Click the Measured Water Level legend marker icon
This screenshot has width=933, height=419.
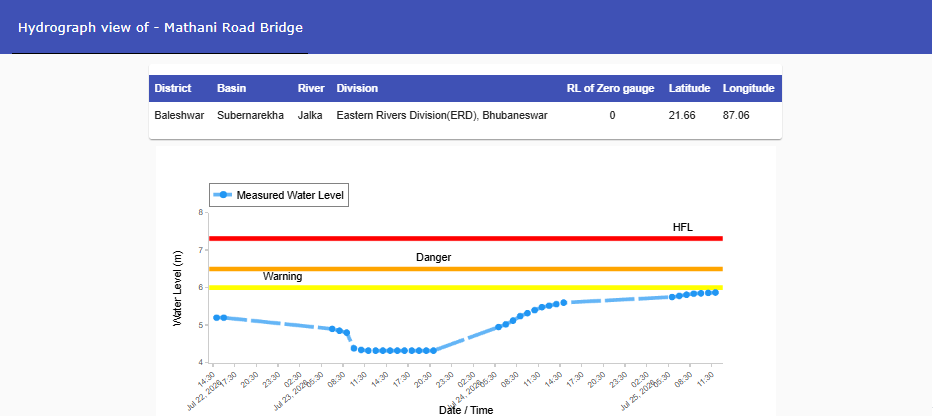point(223,195)
